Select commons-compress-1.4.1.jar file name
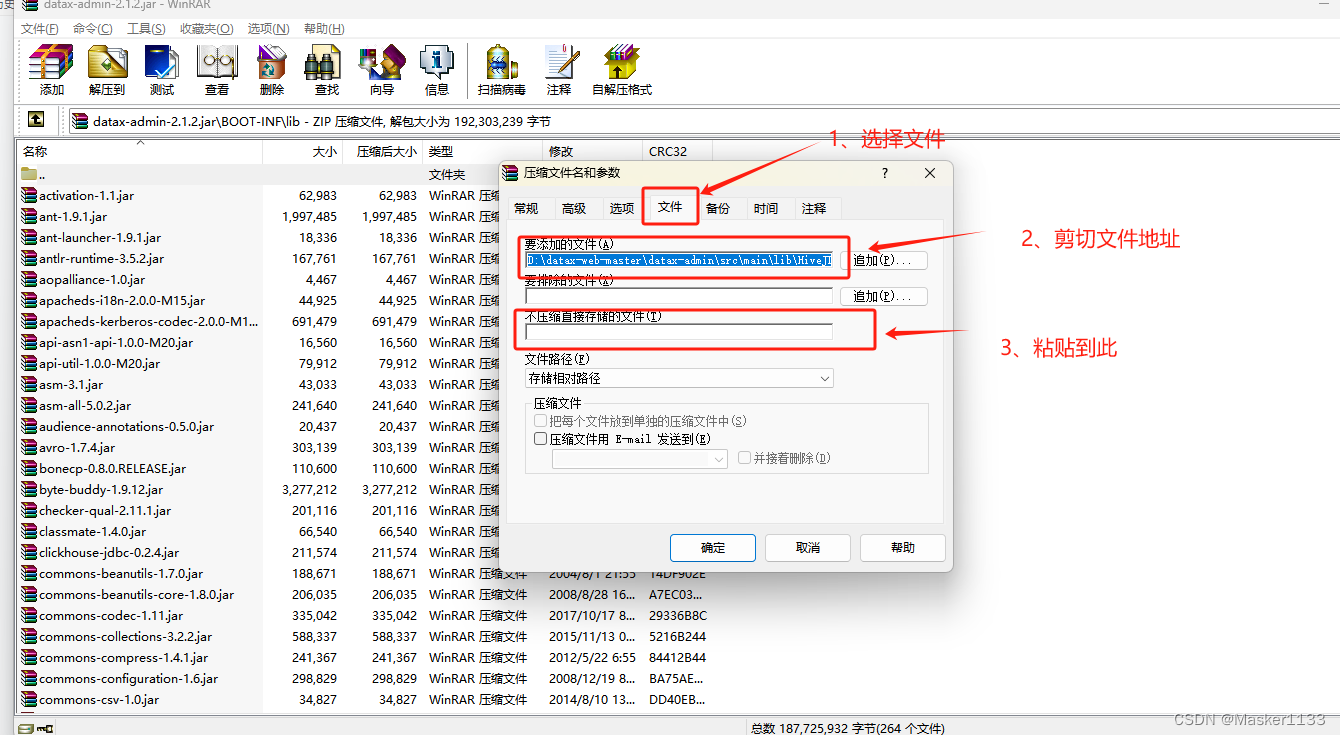Image resolution: width=1340 pixels, height=735 pixels. 123,658
